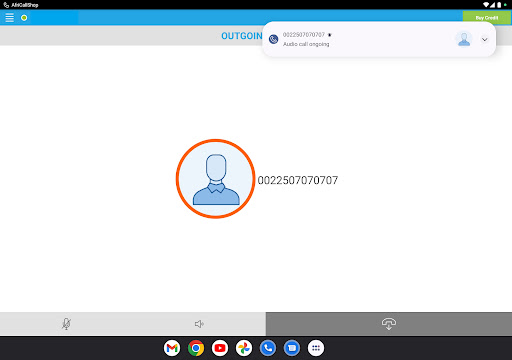Open Google Photos from the taskbar
Screen dimensions: 512x360
(x=244, y=348)
